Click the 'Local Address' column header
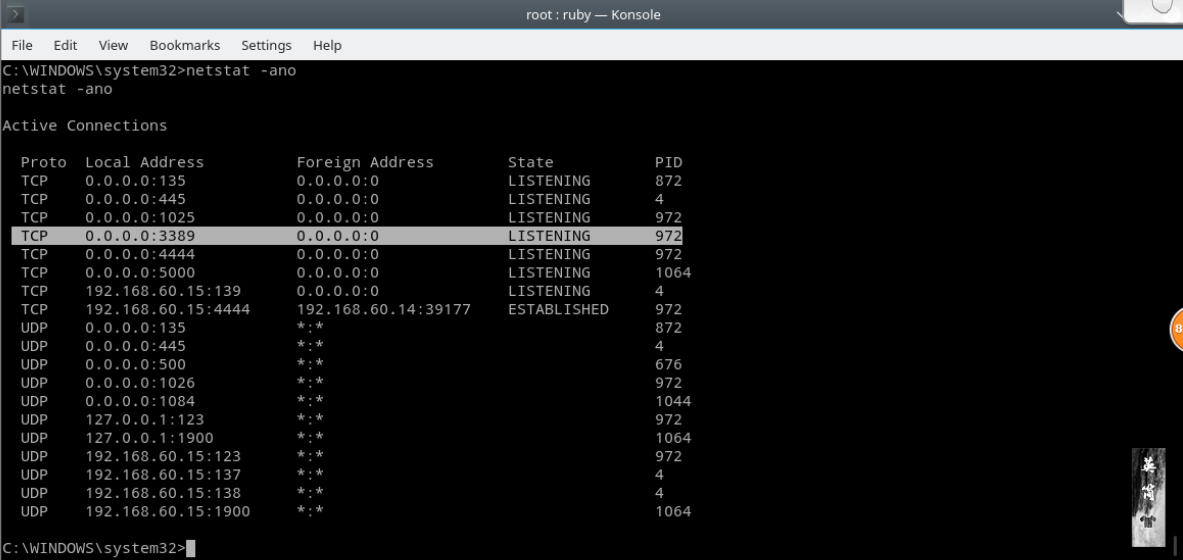 click(x=144, y=162)
